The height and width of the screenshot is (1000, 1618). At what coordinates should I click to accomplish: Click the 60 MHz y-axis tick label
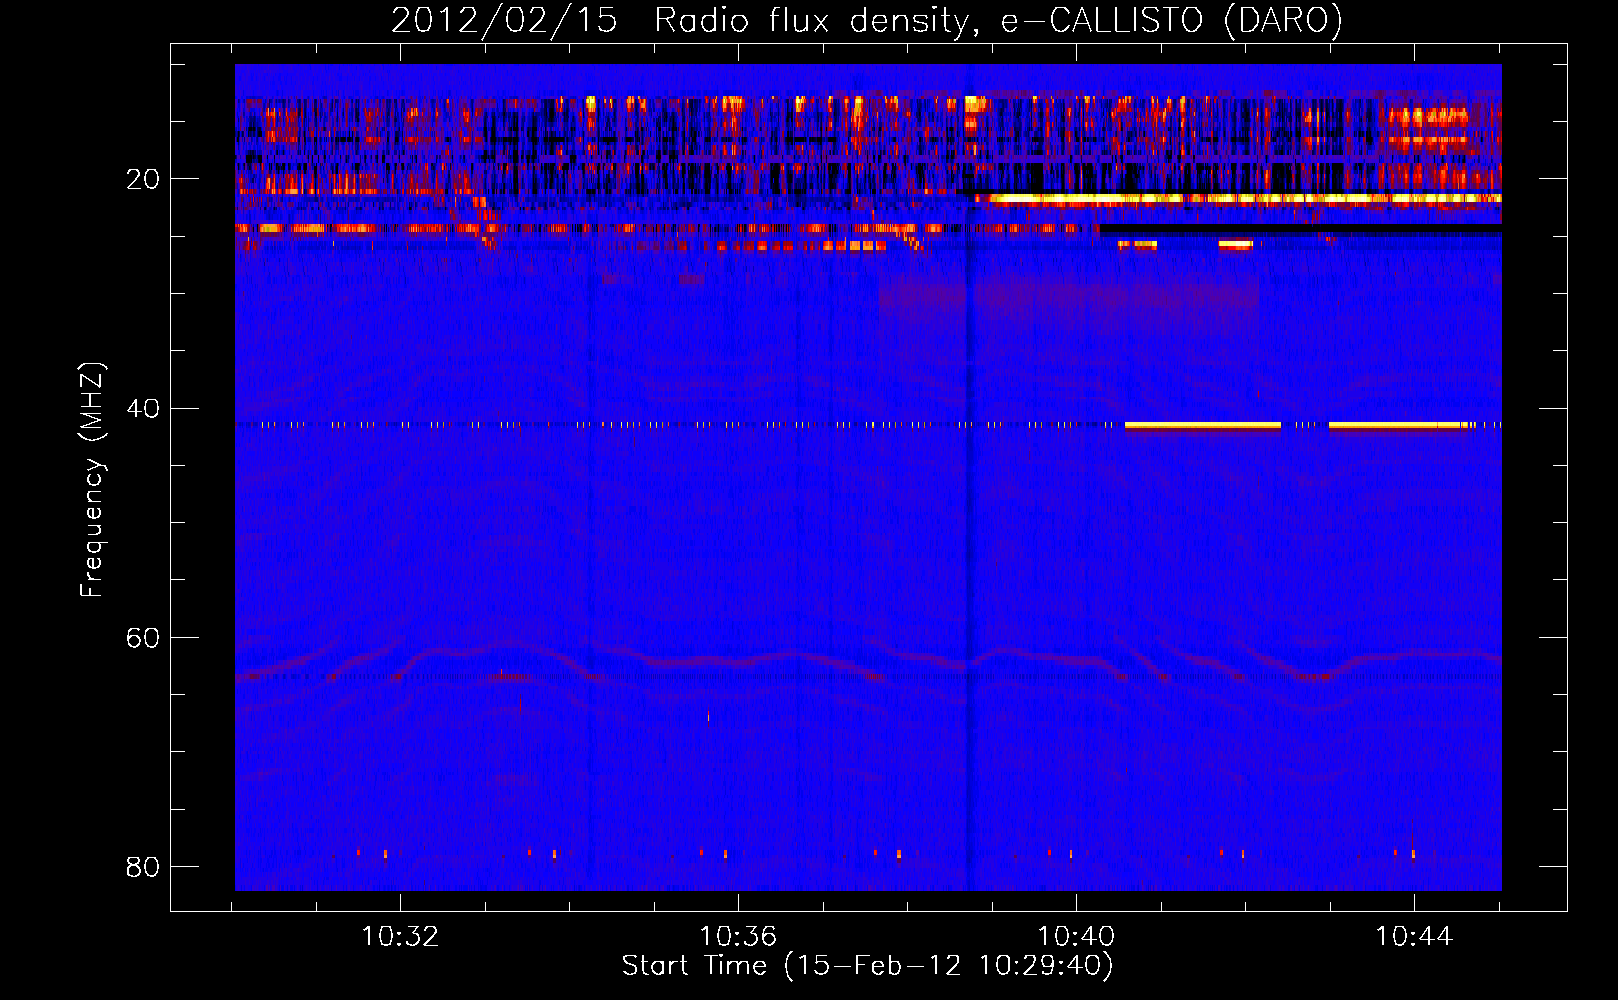pyautogui.click(x=143, y=637)
